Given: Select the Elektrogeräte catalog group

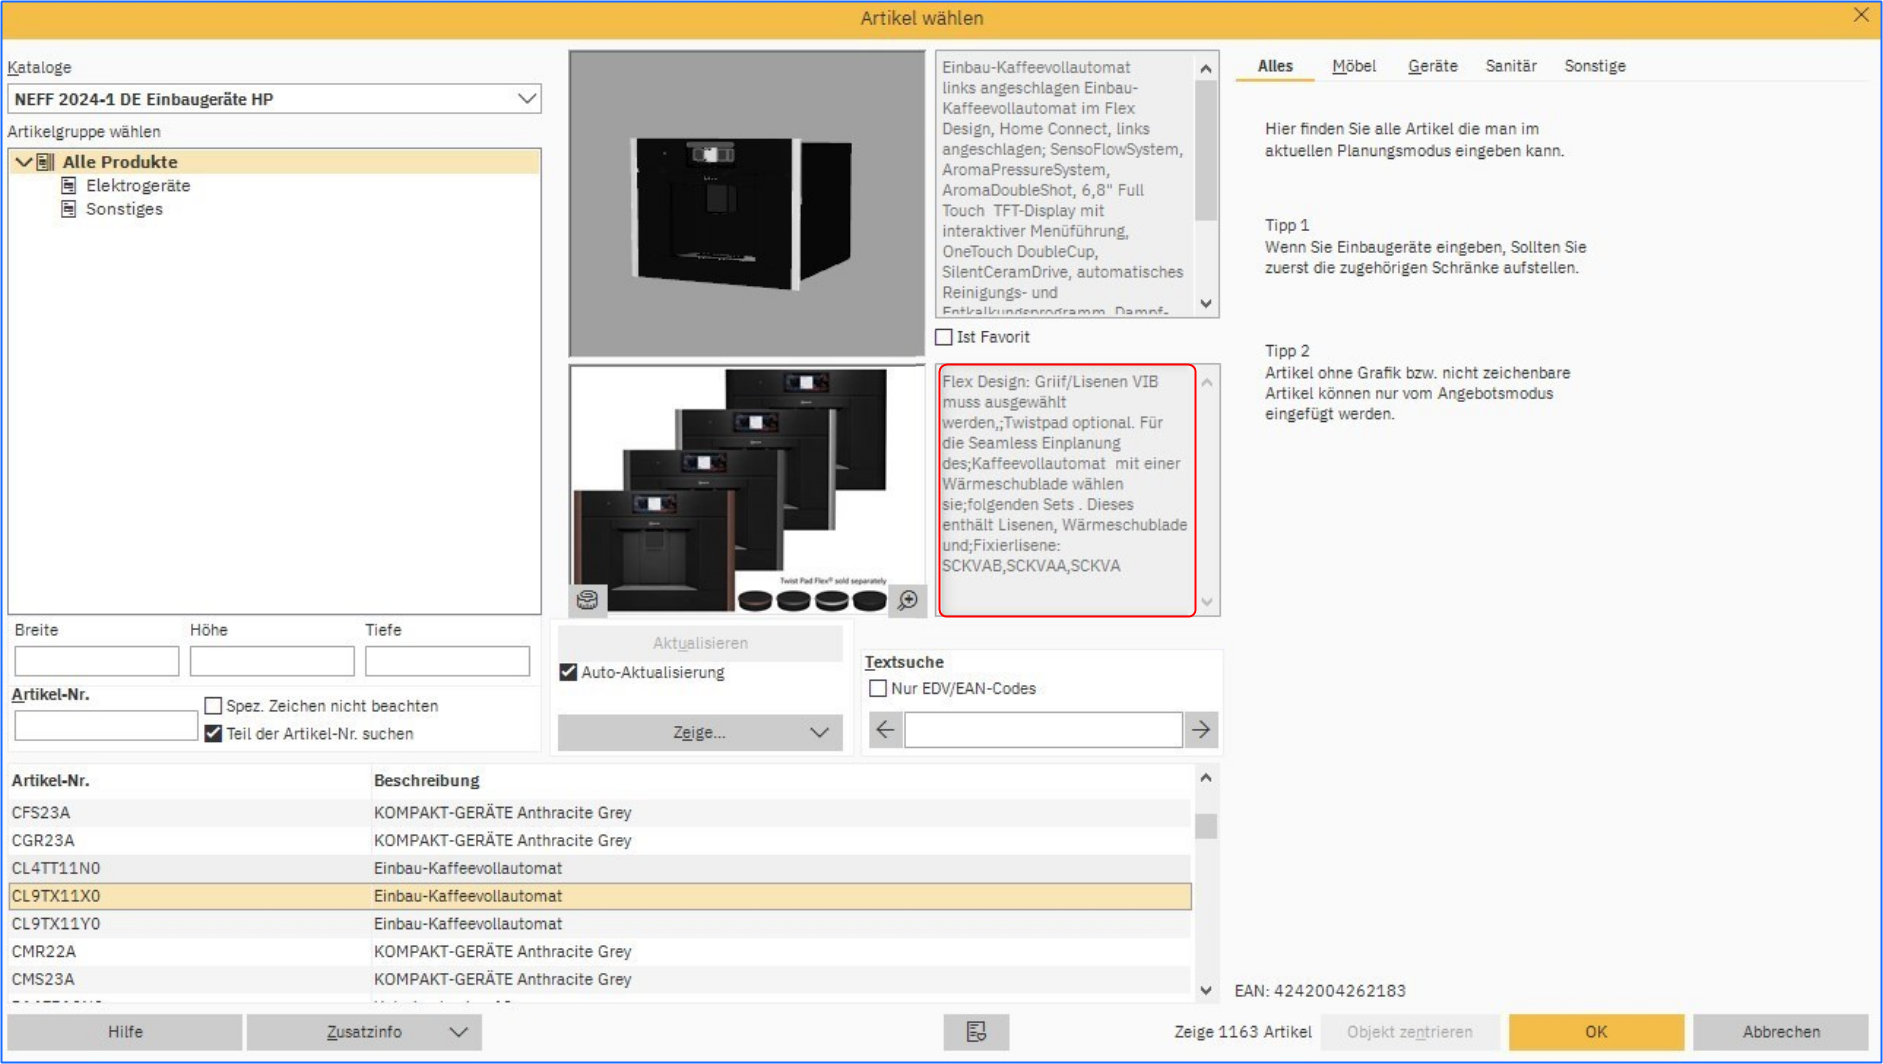Looking at the screenshot, I should click(137, 186).
